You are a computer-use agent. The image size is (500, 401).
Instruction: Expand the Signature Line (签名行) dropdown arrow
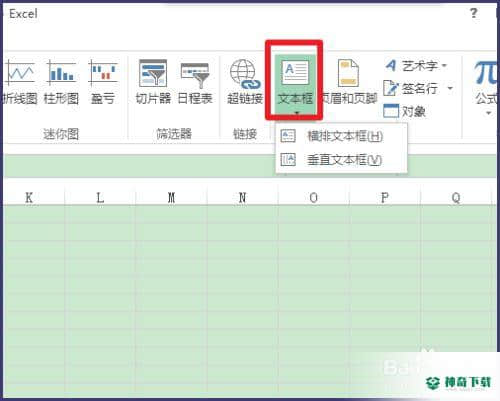[450, 88]
